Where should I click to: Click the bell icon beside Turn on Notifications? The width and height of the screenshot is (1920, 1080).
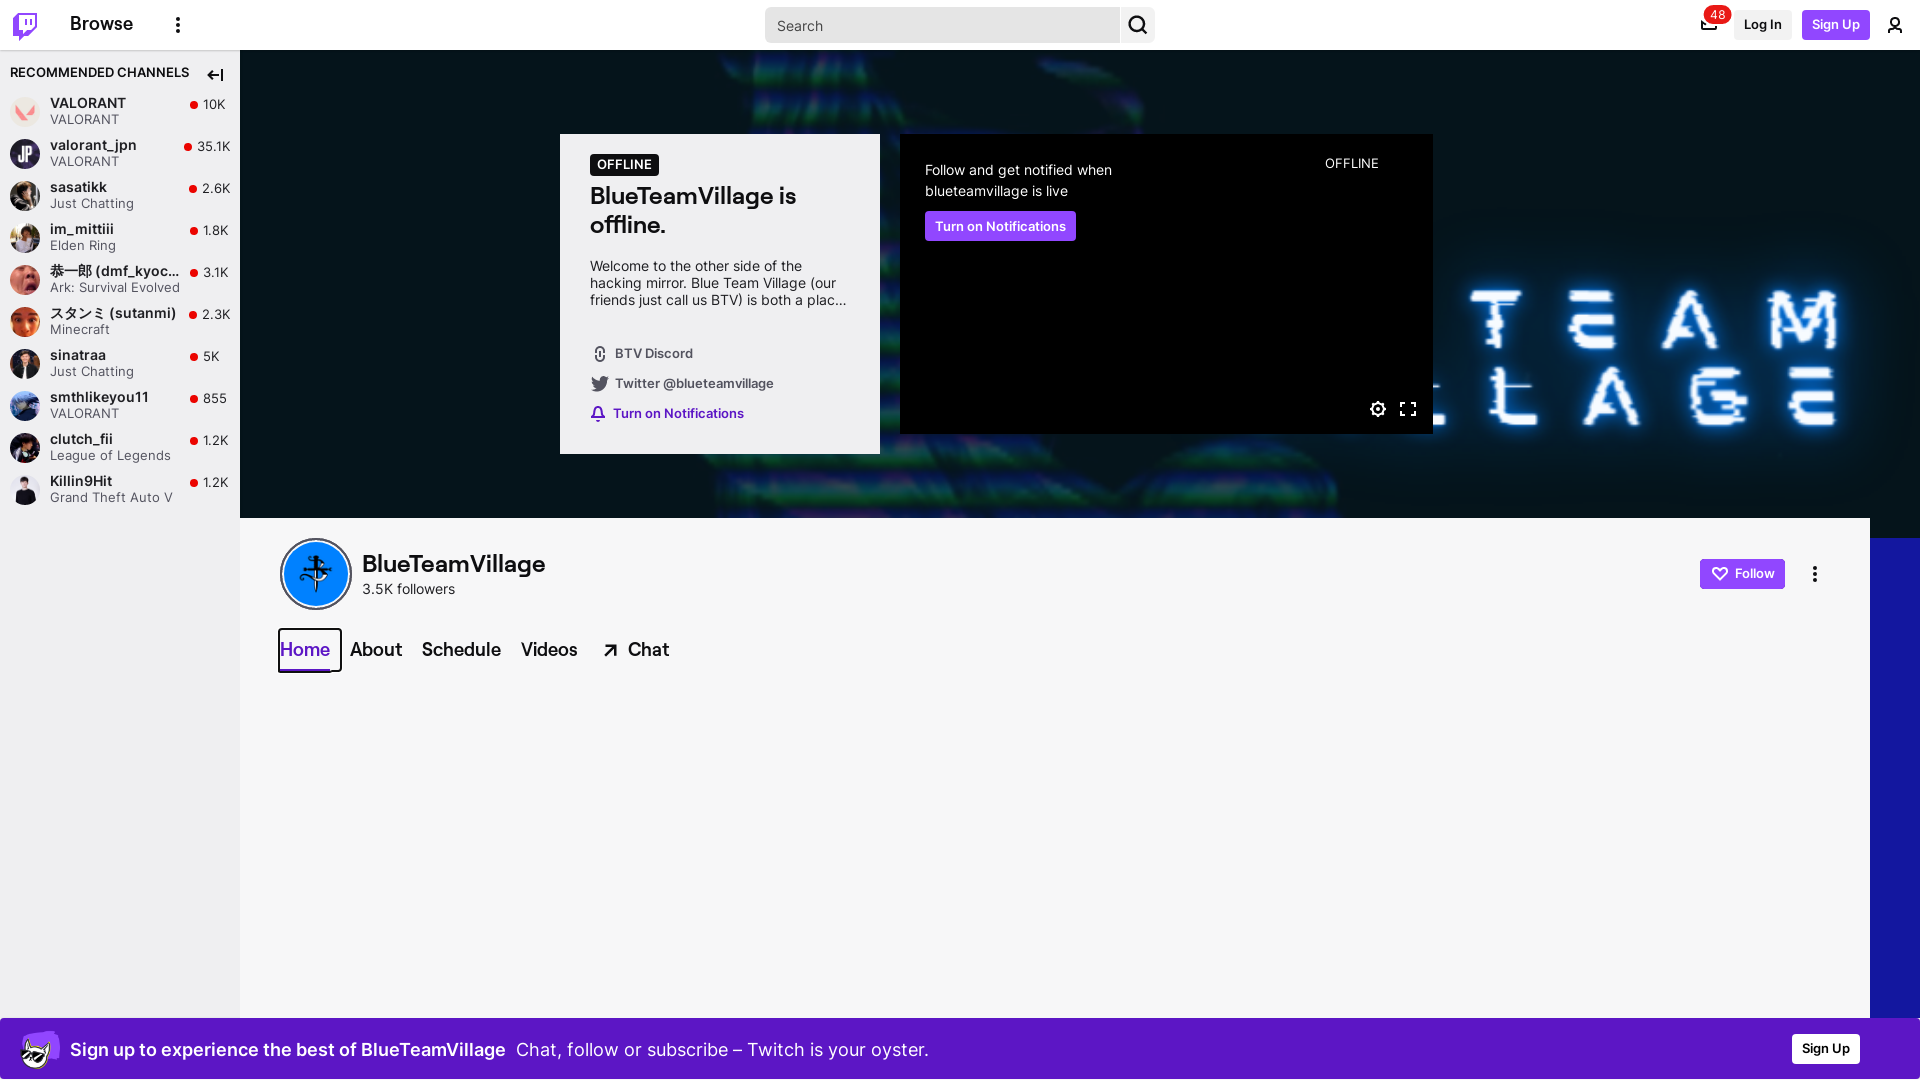pos(597,413)
